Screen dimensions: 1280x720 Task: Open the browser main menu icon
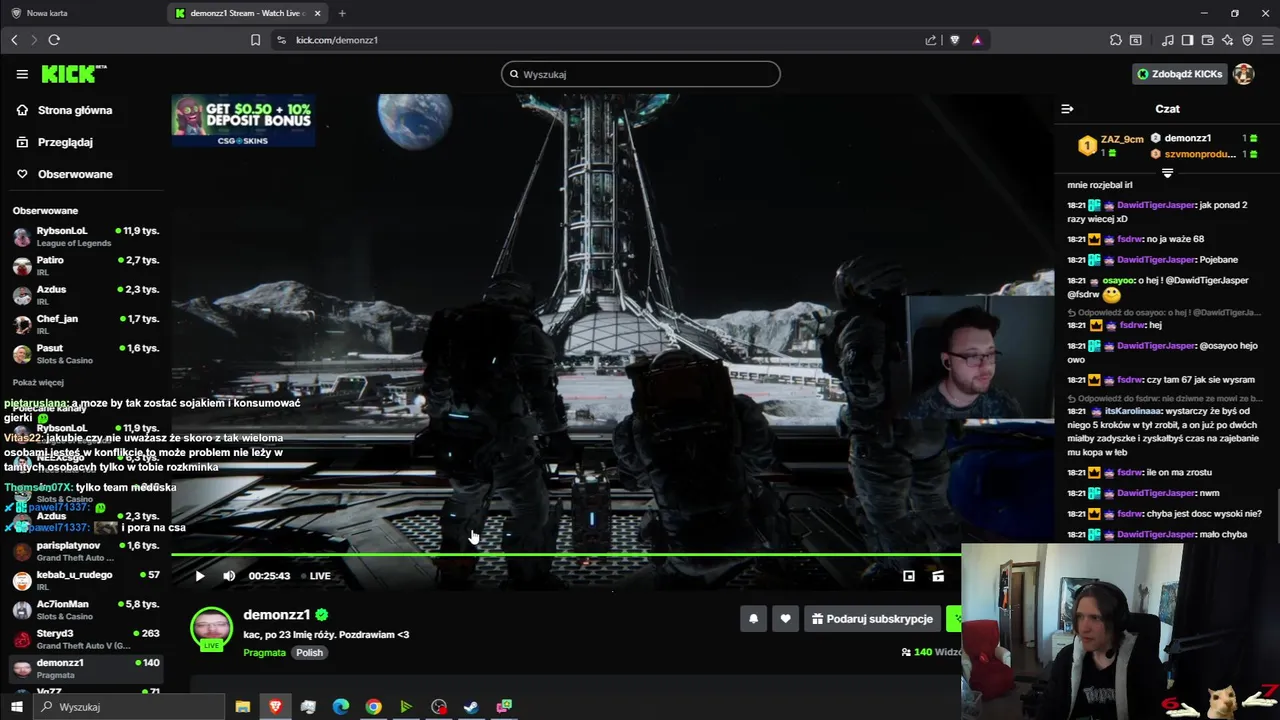pyautogui.click(x=1266, y=40)
